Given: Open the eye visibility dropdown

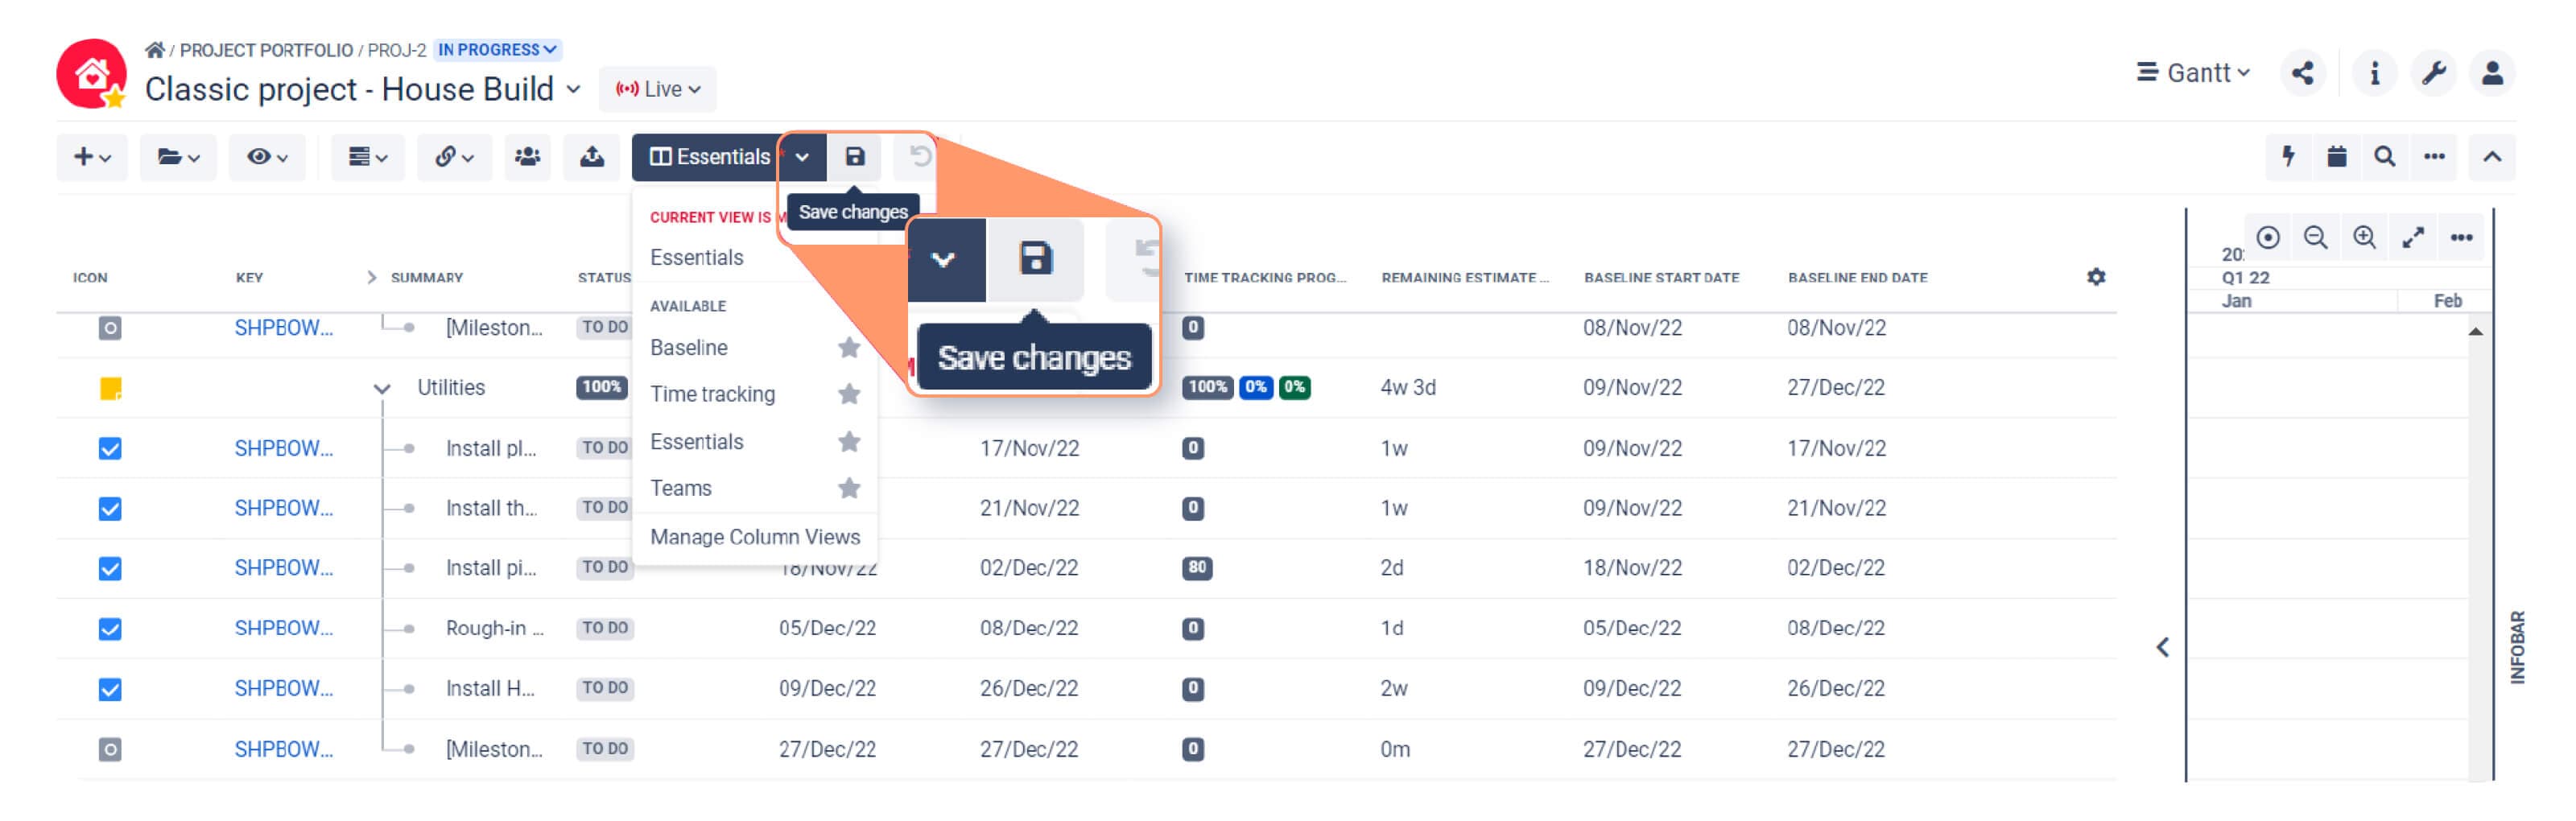Looking at the screenshot, I should pos(267,157).
